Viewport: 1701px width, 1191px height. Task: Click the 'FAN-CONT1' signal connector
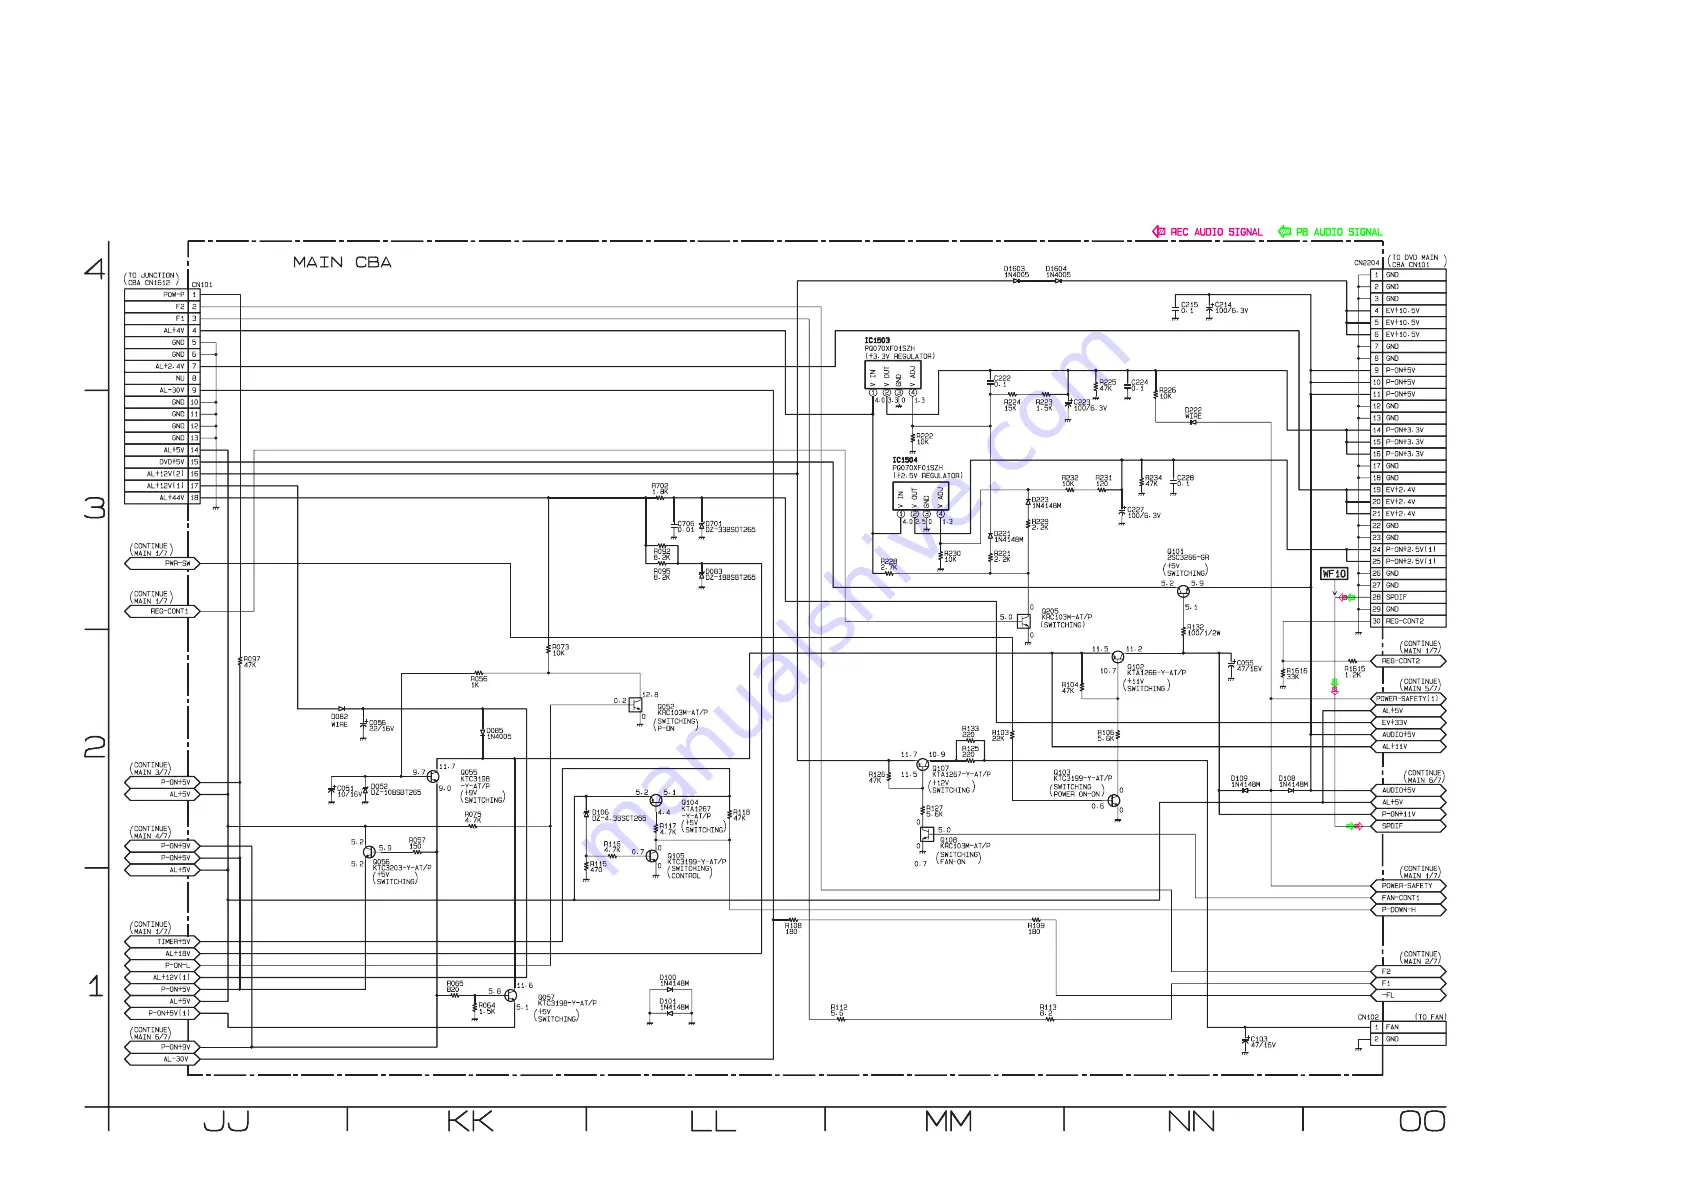click(x=1408, y=898)
